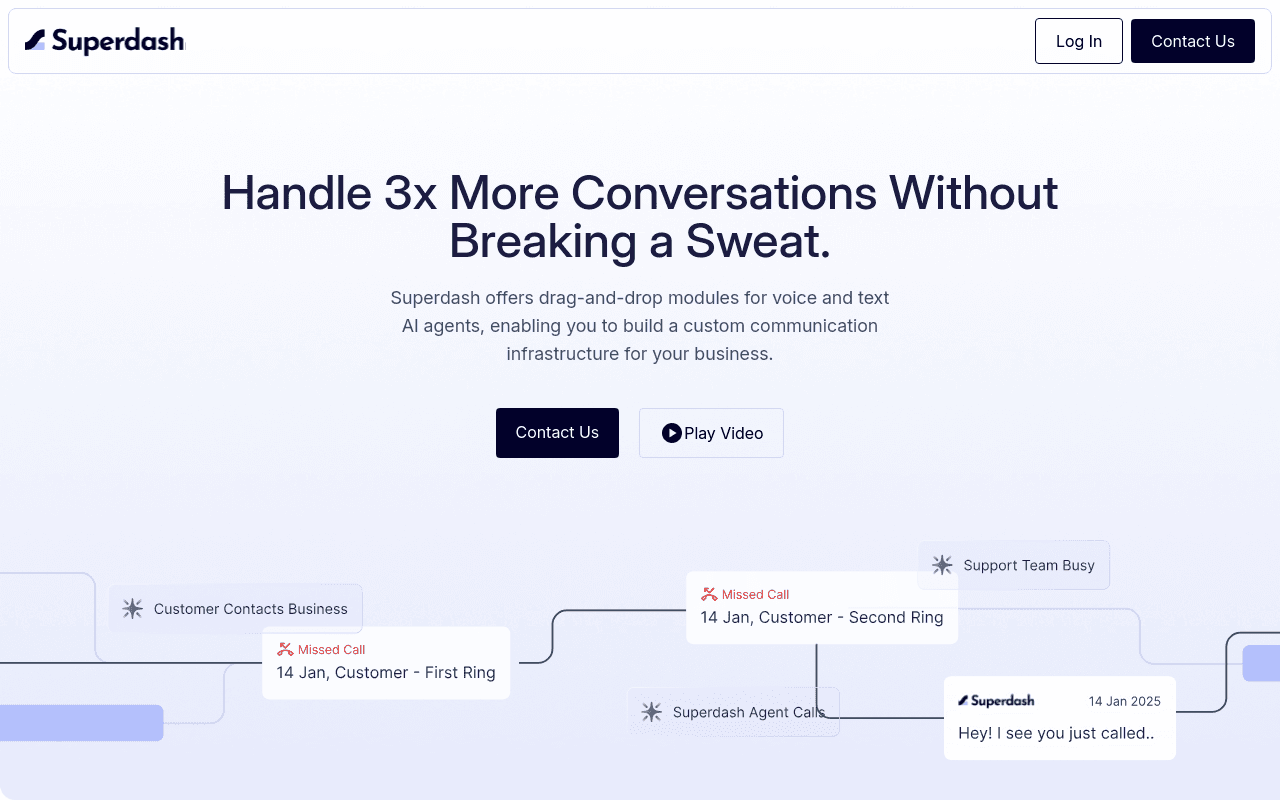Click the play circle icon beside Play Video
Viewport: 1280px width, 800px height.
672,433
